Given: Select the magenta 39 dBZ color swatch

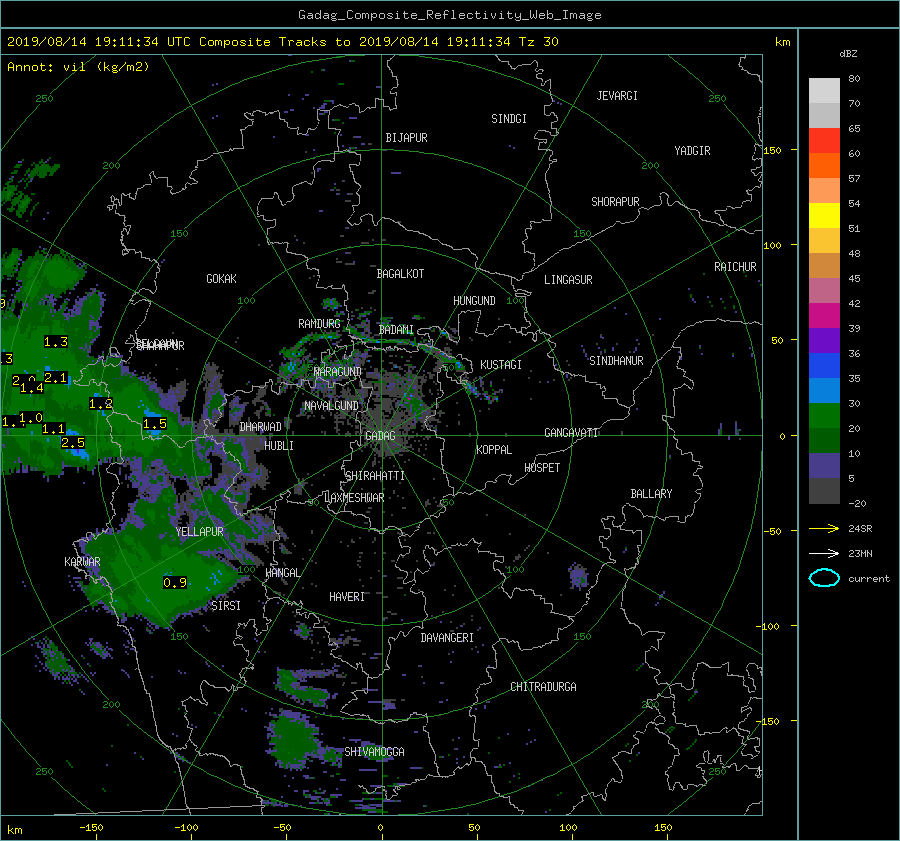Looking at the screenshot, I should 824,316.
